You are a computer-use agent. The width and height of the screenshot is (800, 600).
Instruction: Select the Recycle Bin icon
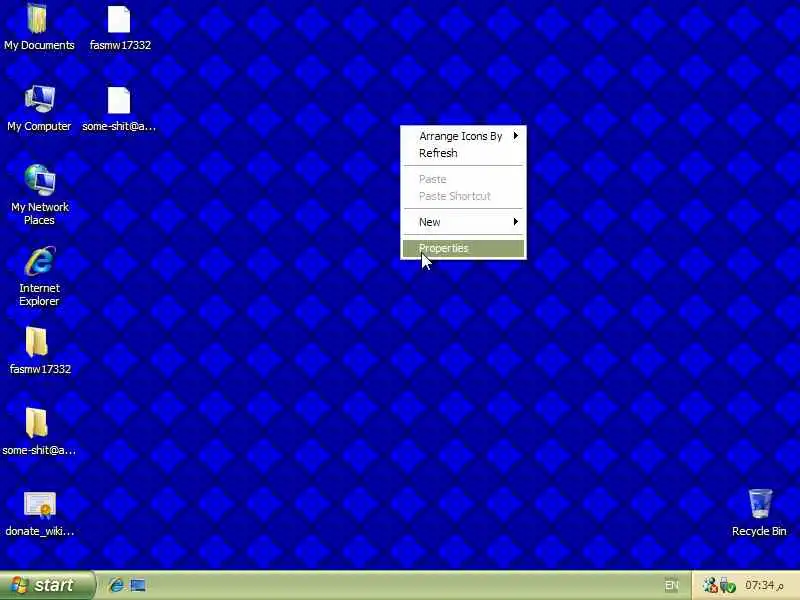click(760, 504)
